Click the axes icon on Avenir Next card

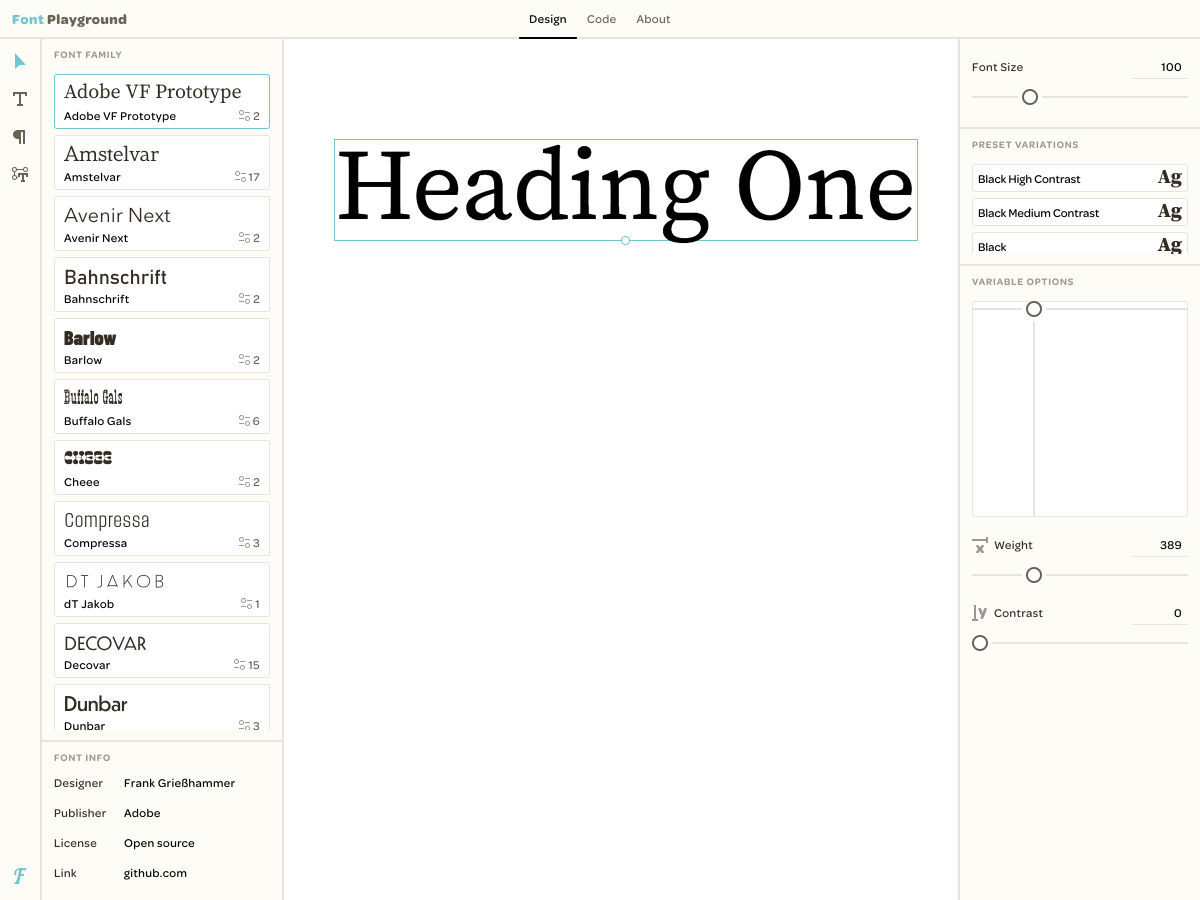244,238
